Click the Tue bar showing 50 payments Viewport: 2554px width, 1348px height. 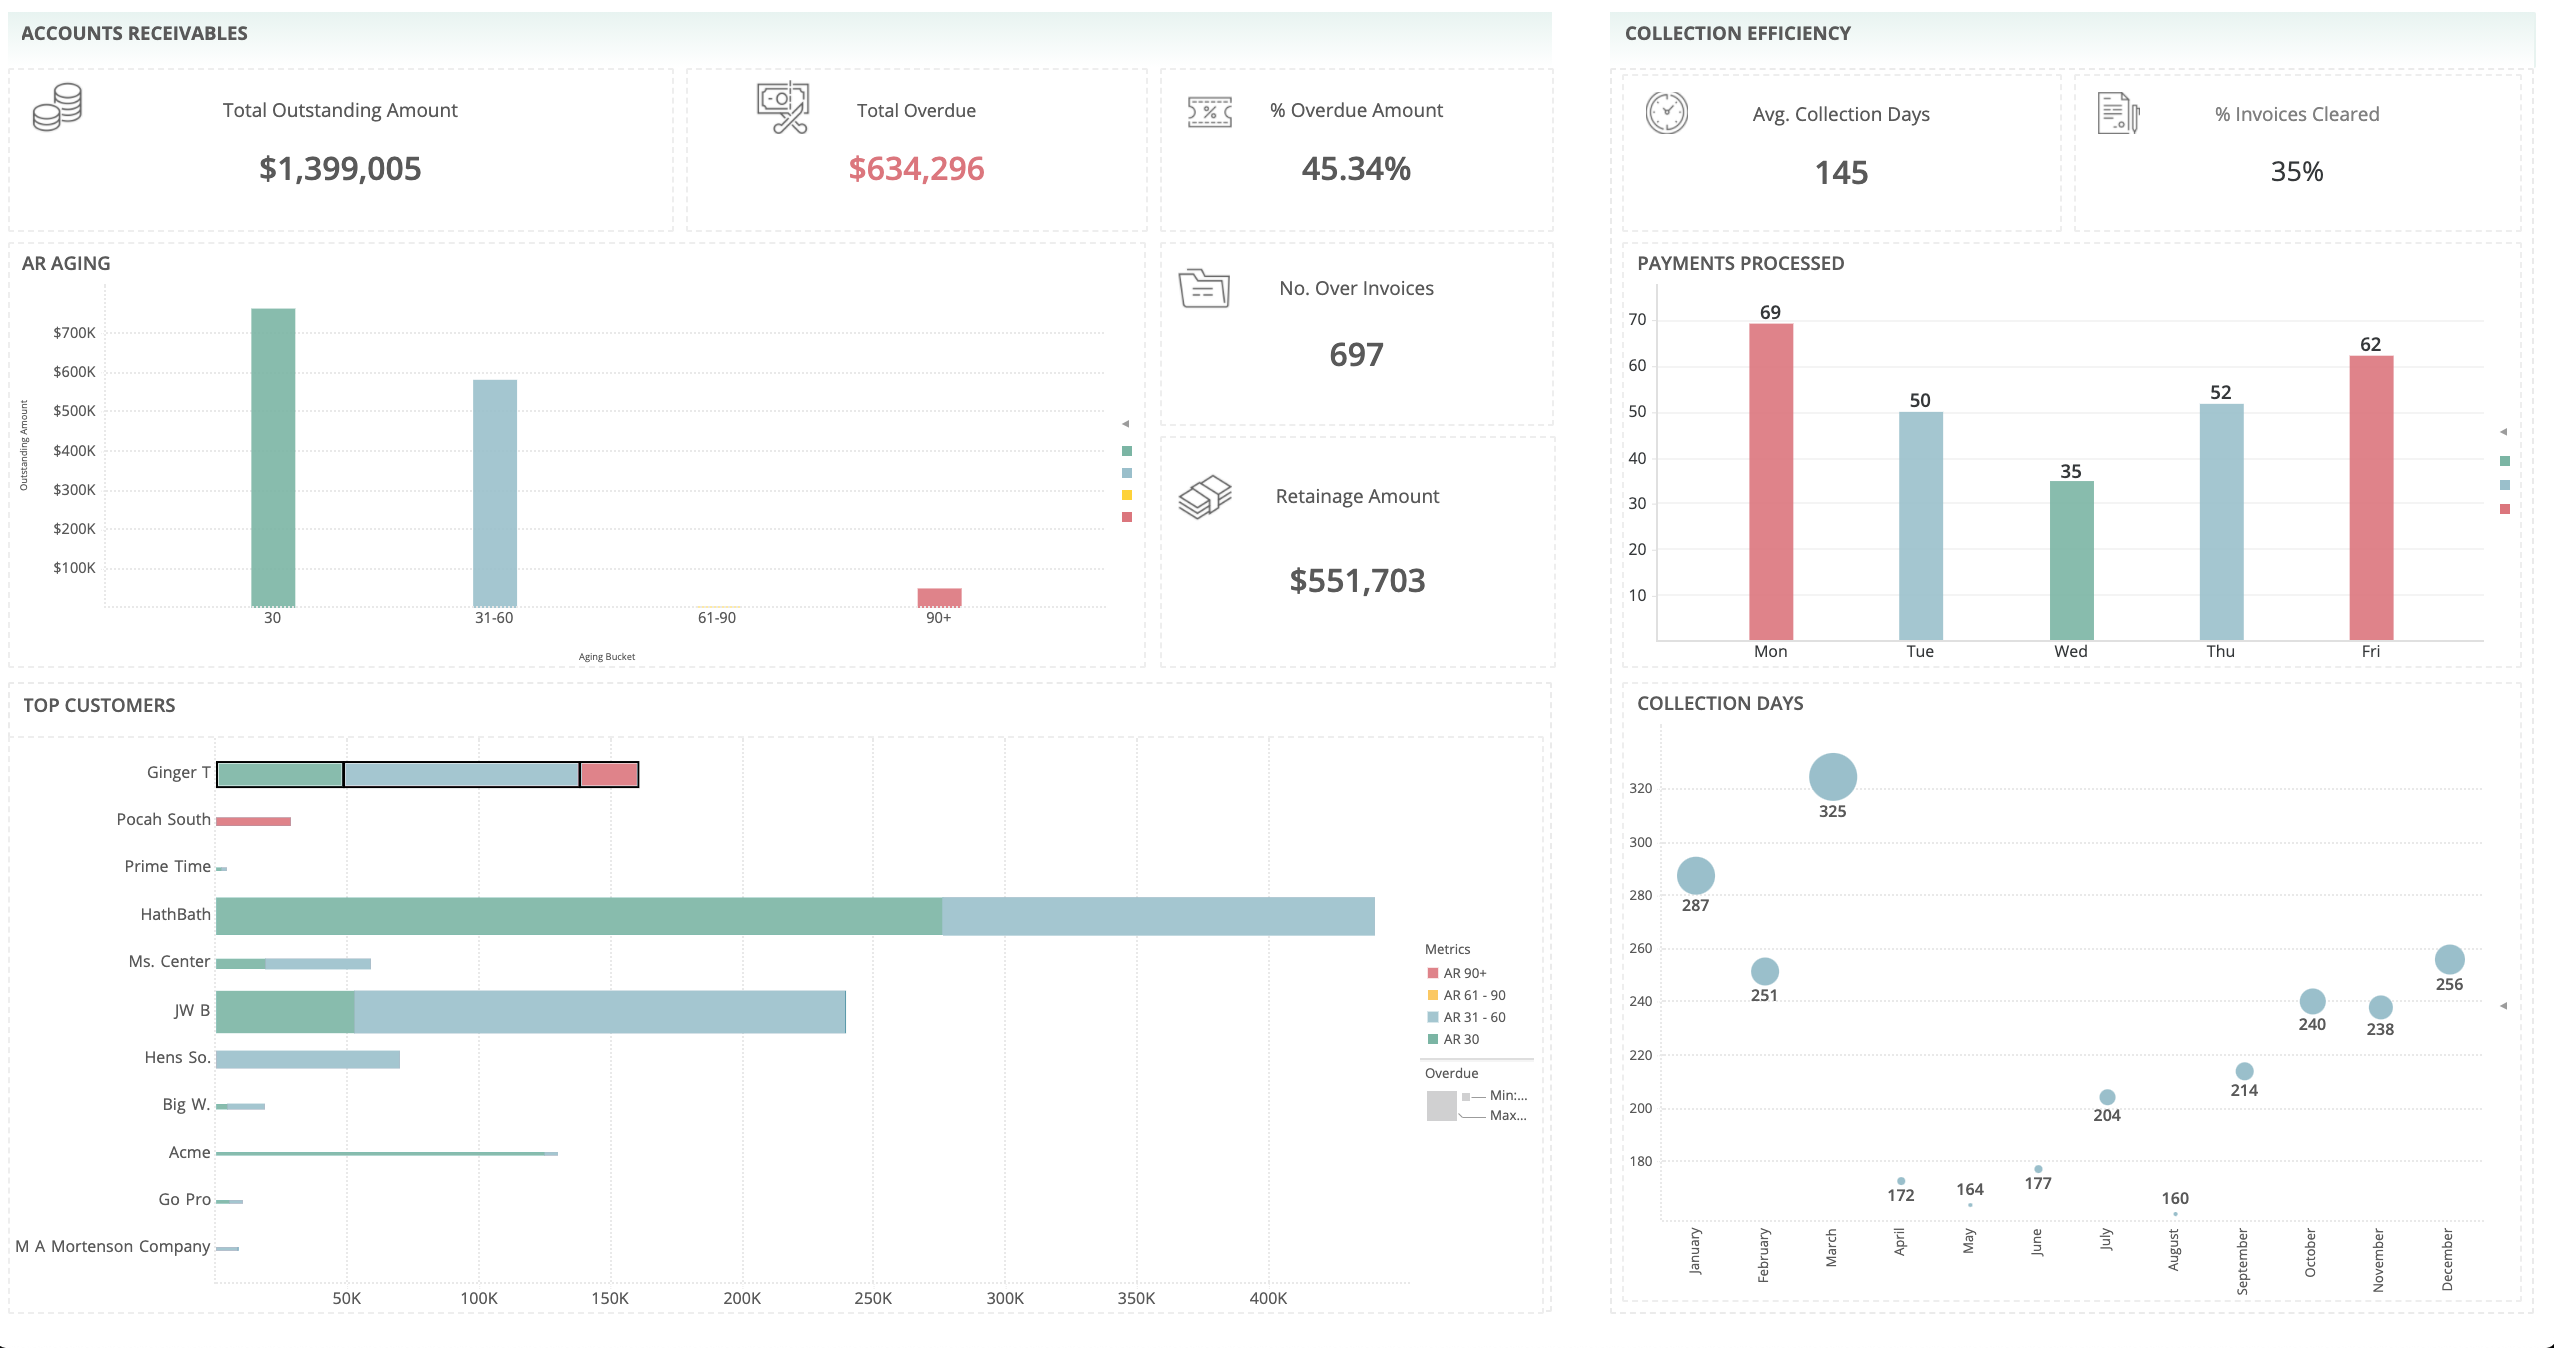[x=1921, y=525]
